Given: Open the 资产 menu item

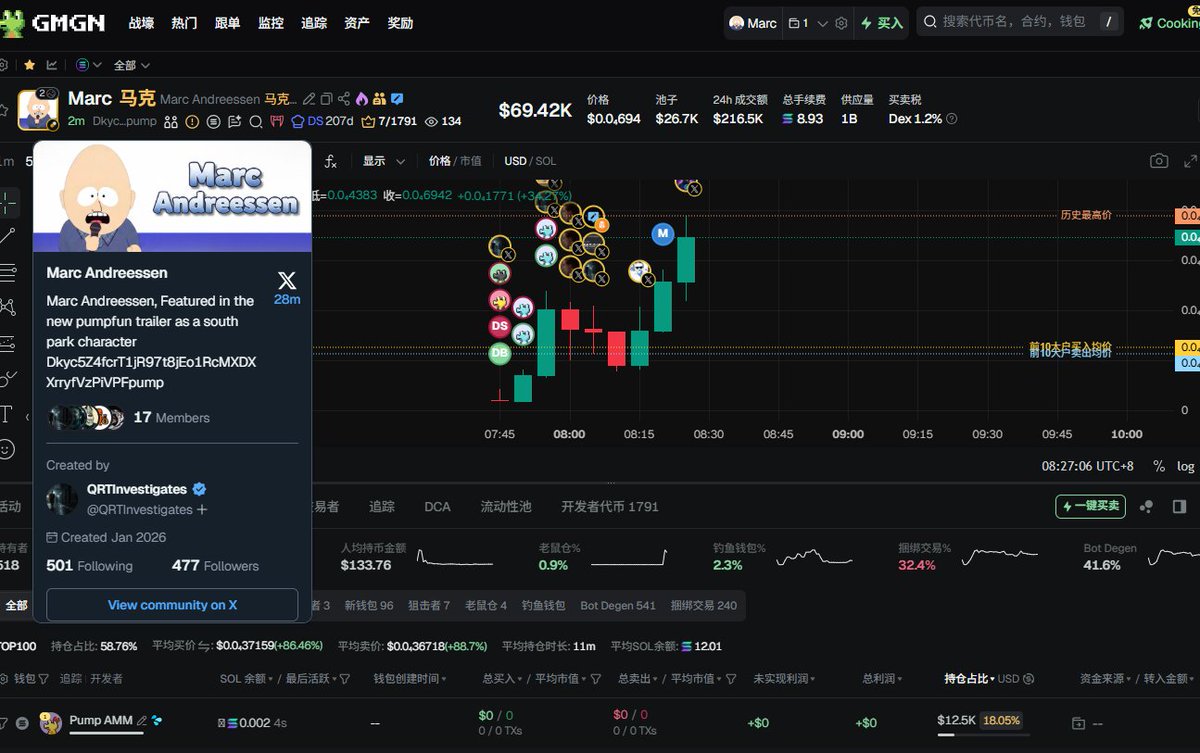Looking at the screenshot, I should pos(357,23).
